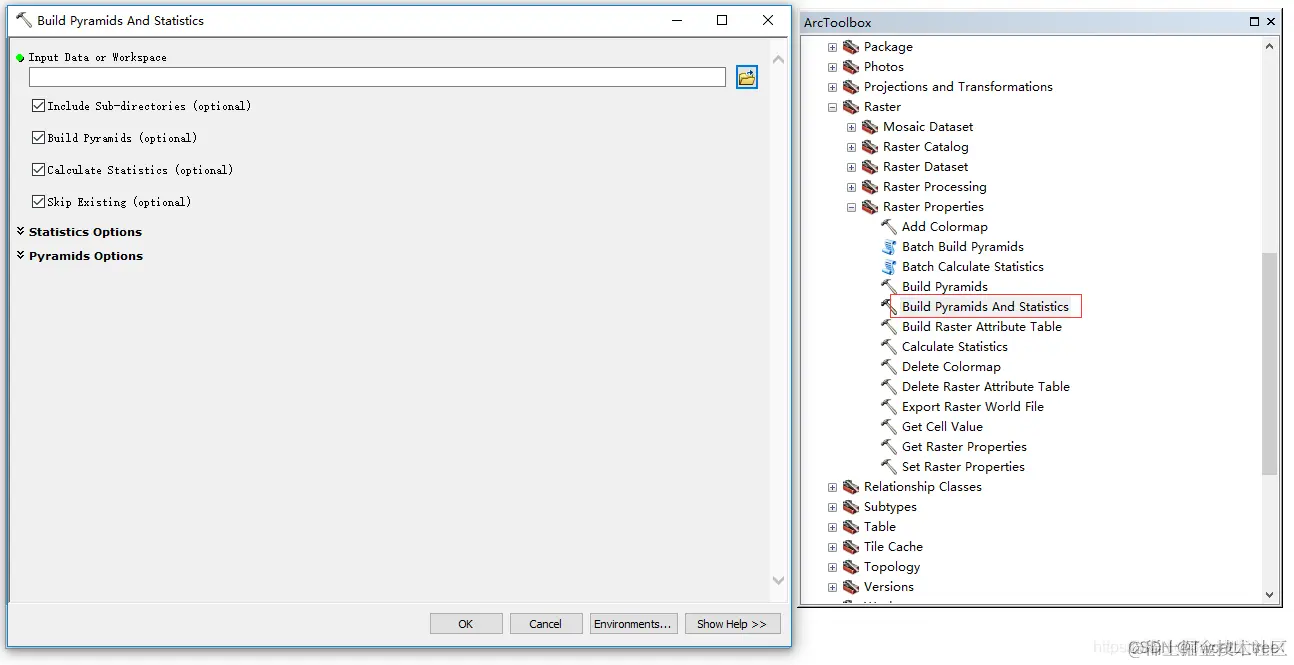Image resolution: width=1294 pixels, height=665 pixels.
Task: Click the Build Raster Attribute Table hammer icon
Action: tap(889, 327)
